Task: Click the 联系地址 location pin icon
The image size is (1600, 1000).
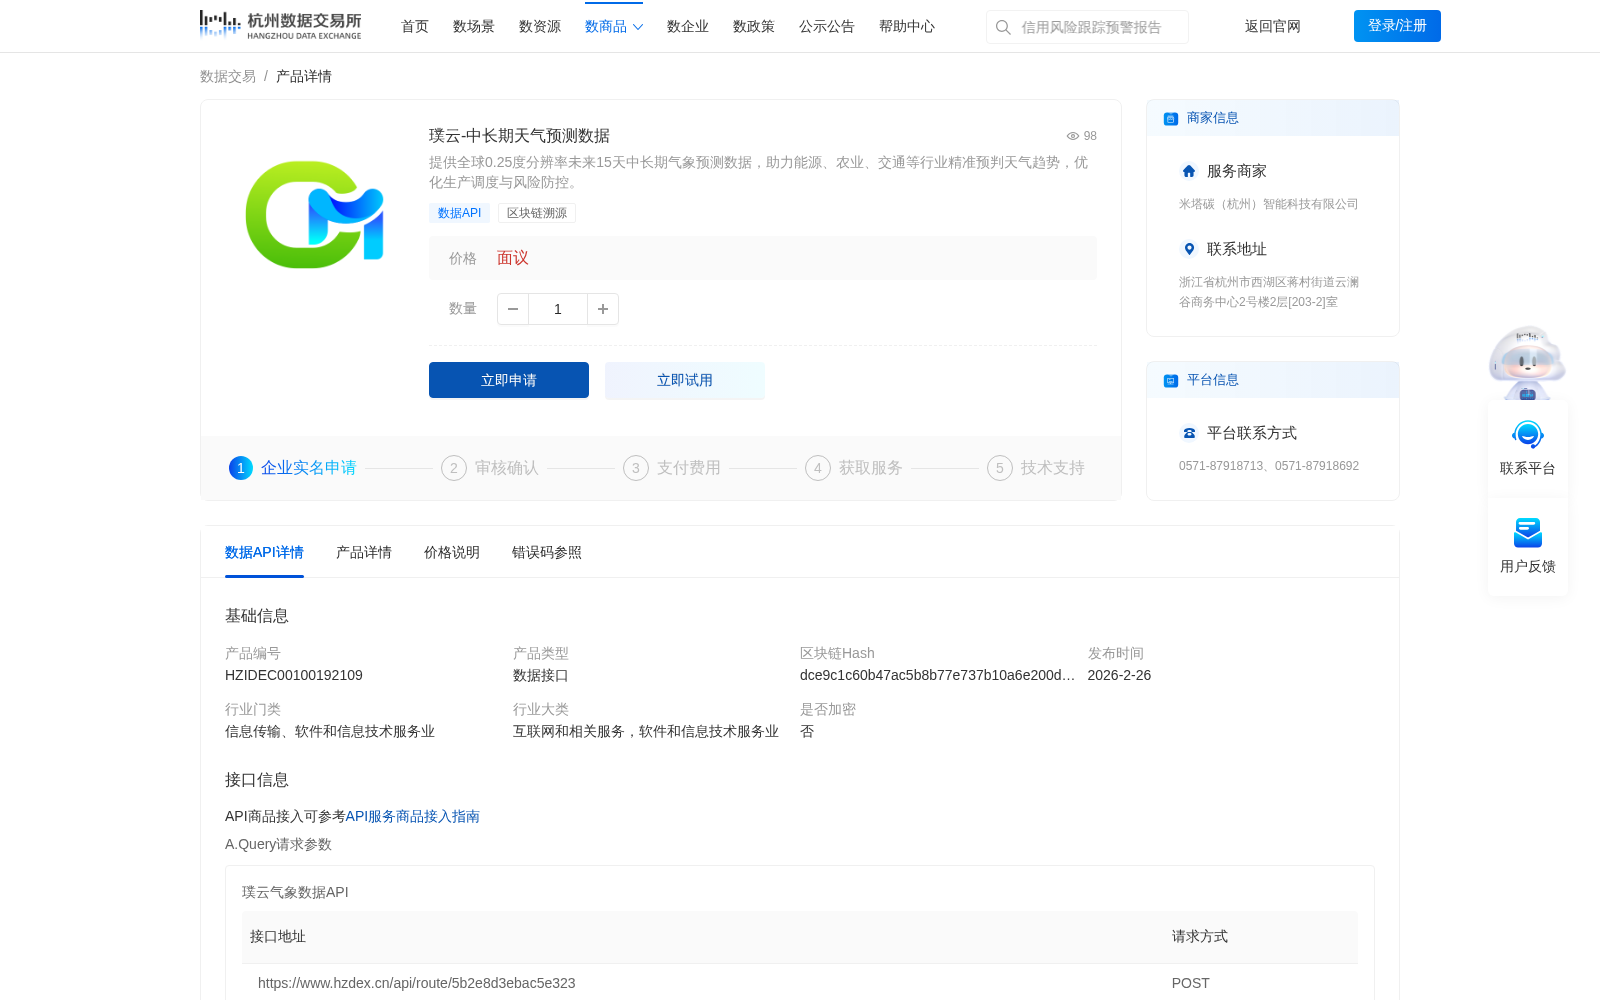Action: (x=1189, y=249)
